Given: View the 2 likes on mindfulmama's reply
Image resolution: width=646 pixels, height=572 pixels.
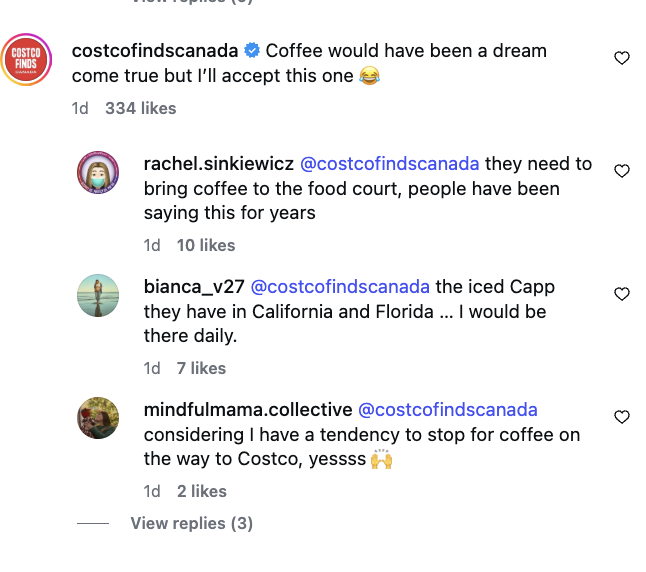Looking at the screenshot, I should coord(201,491).
